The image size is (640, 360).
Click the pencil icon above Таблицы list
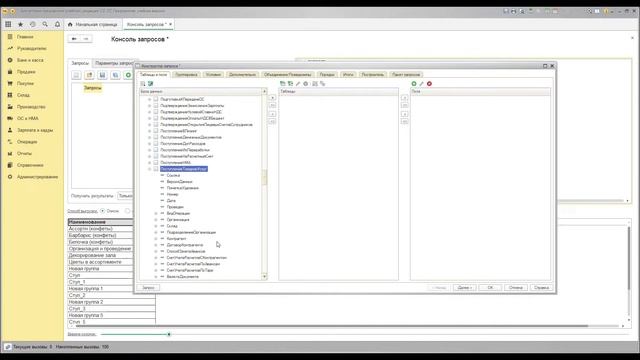point(298,84)
